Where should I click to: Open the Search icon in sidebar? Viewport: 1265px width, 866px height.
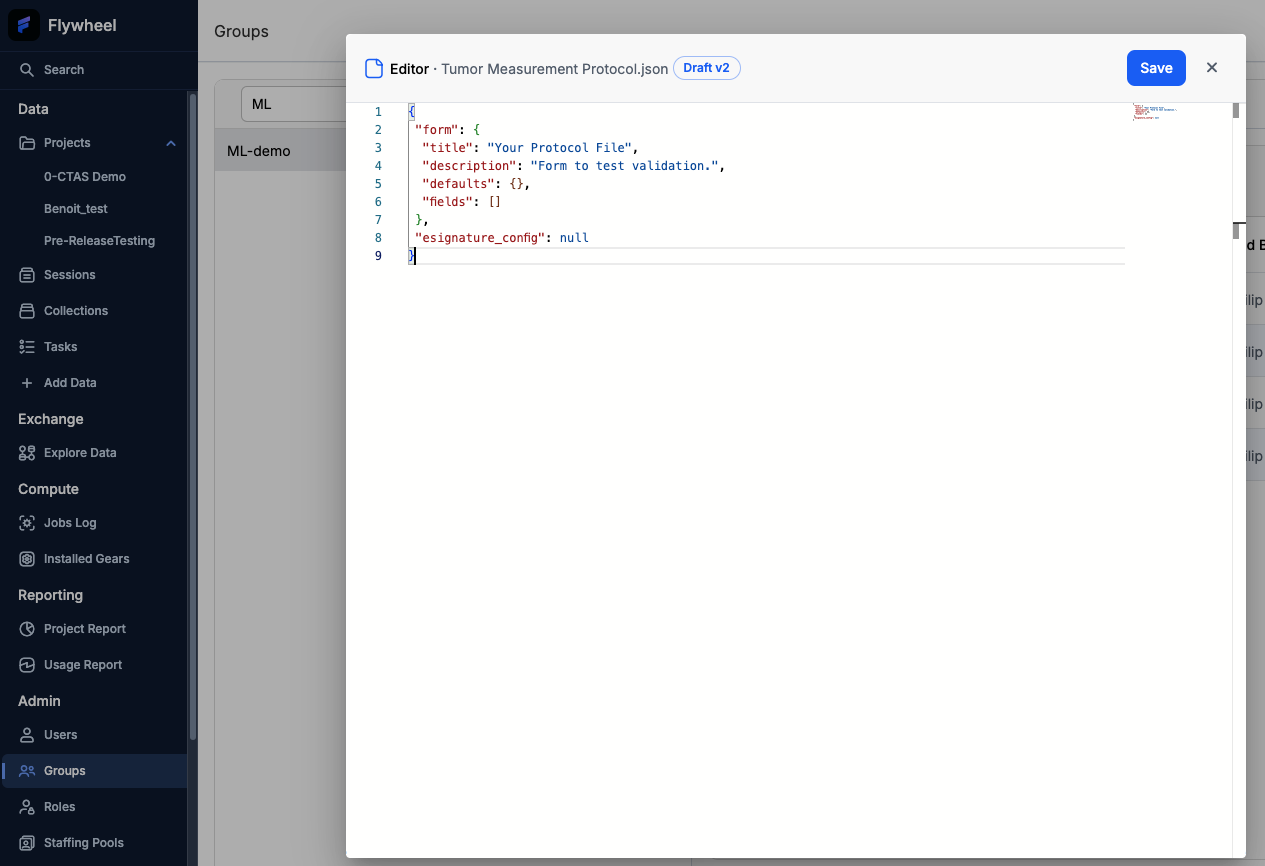click(x=27, y=70)
